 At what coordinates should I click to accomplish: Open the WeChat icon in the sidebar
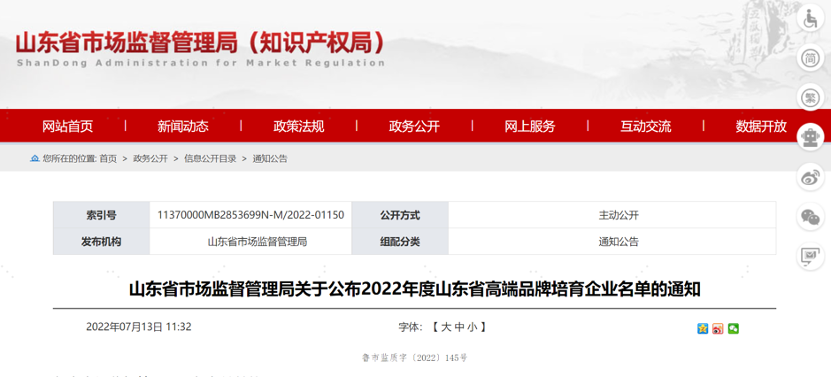click(x=810, y=217)
